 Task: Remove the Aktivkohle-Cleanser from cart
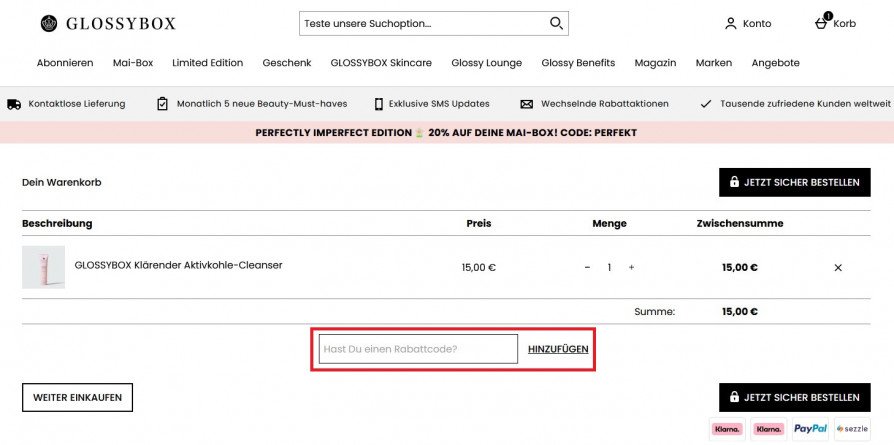tap(838, 268)
